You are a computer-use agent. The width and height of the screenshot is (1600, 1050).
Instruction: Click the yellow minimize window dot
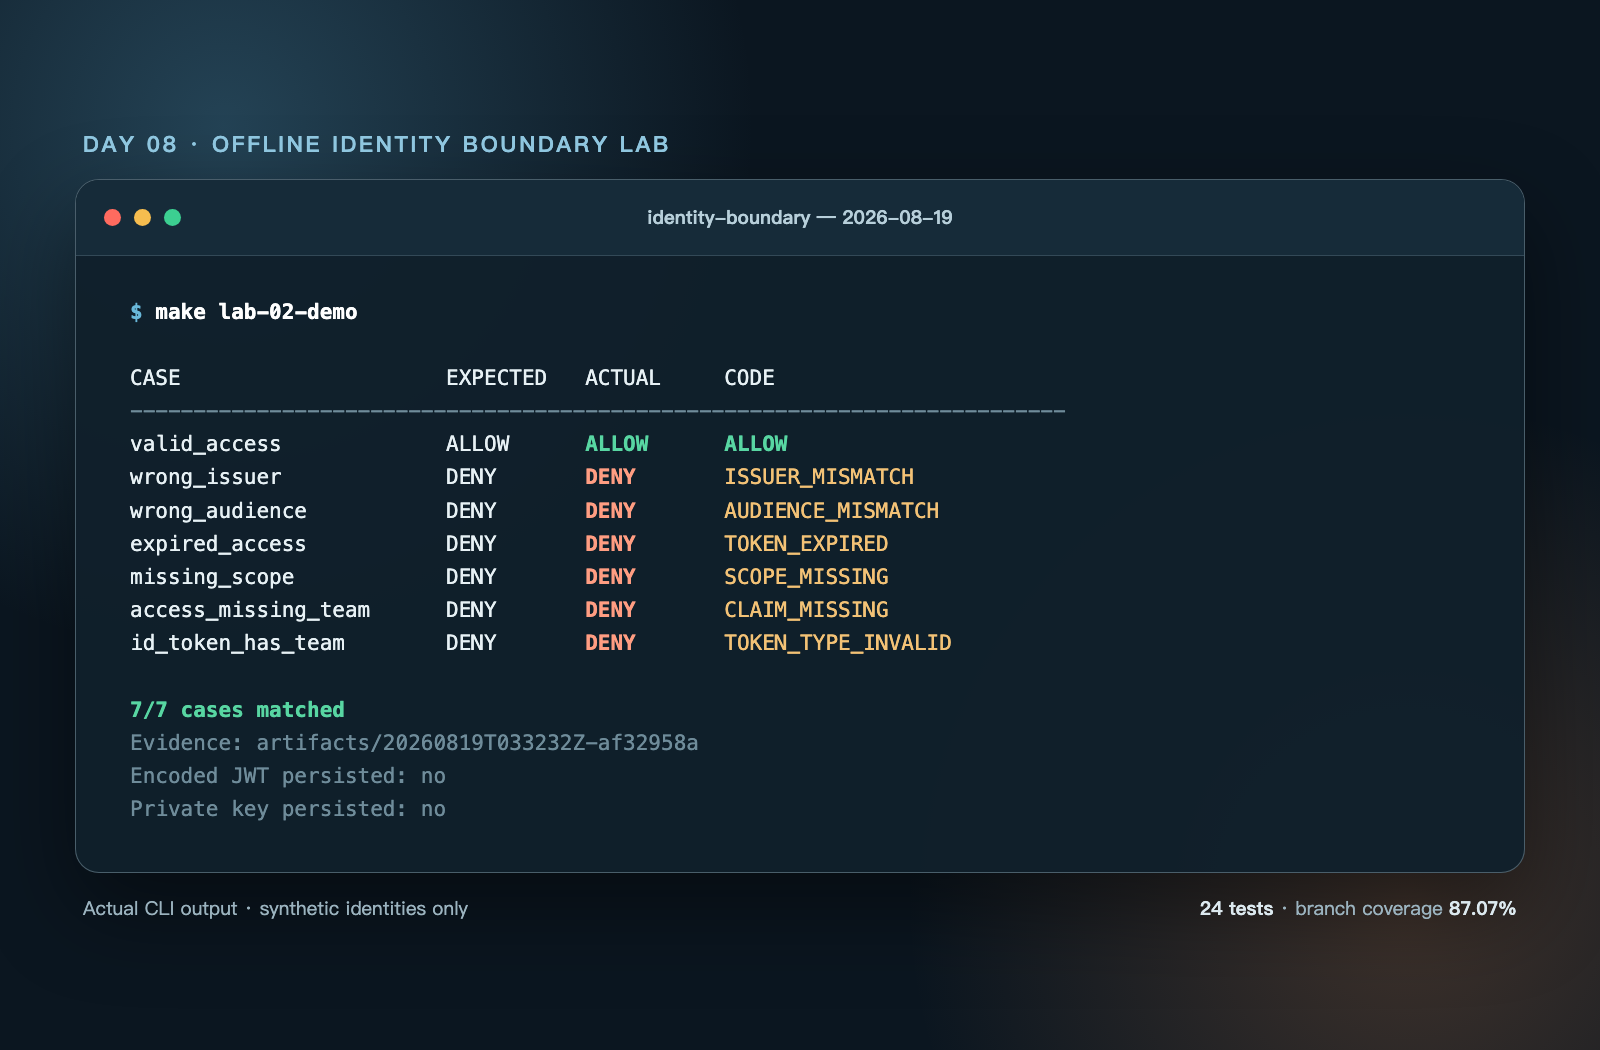tap(143, 217)
